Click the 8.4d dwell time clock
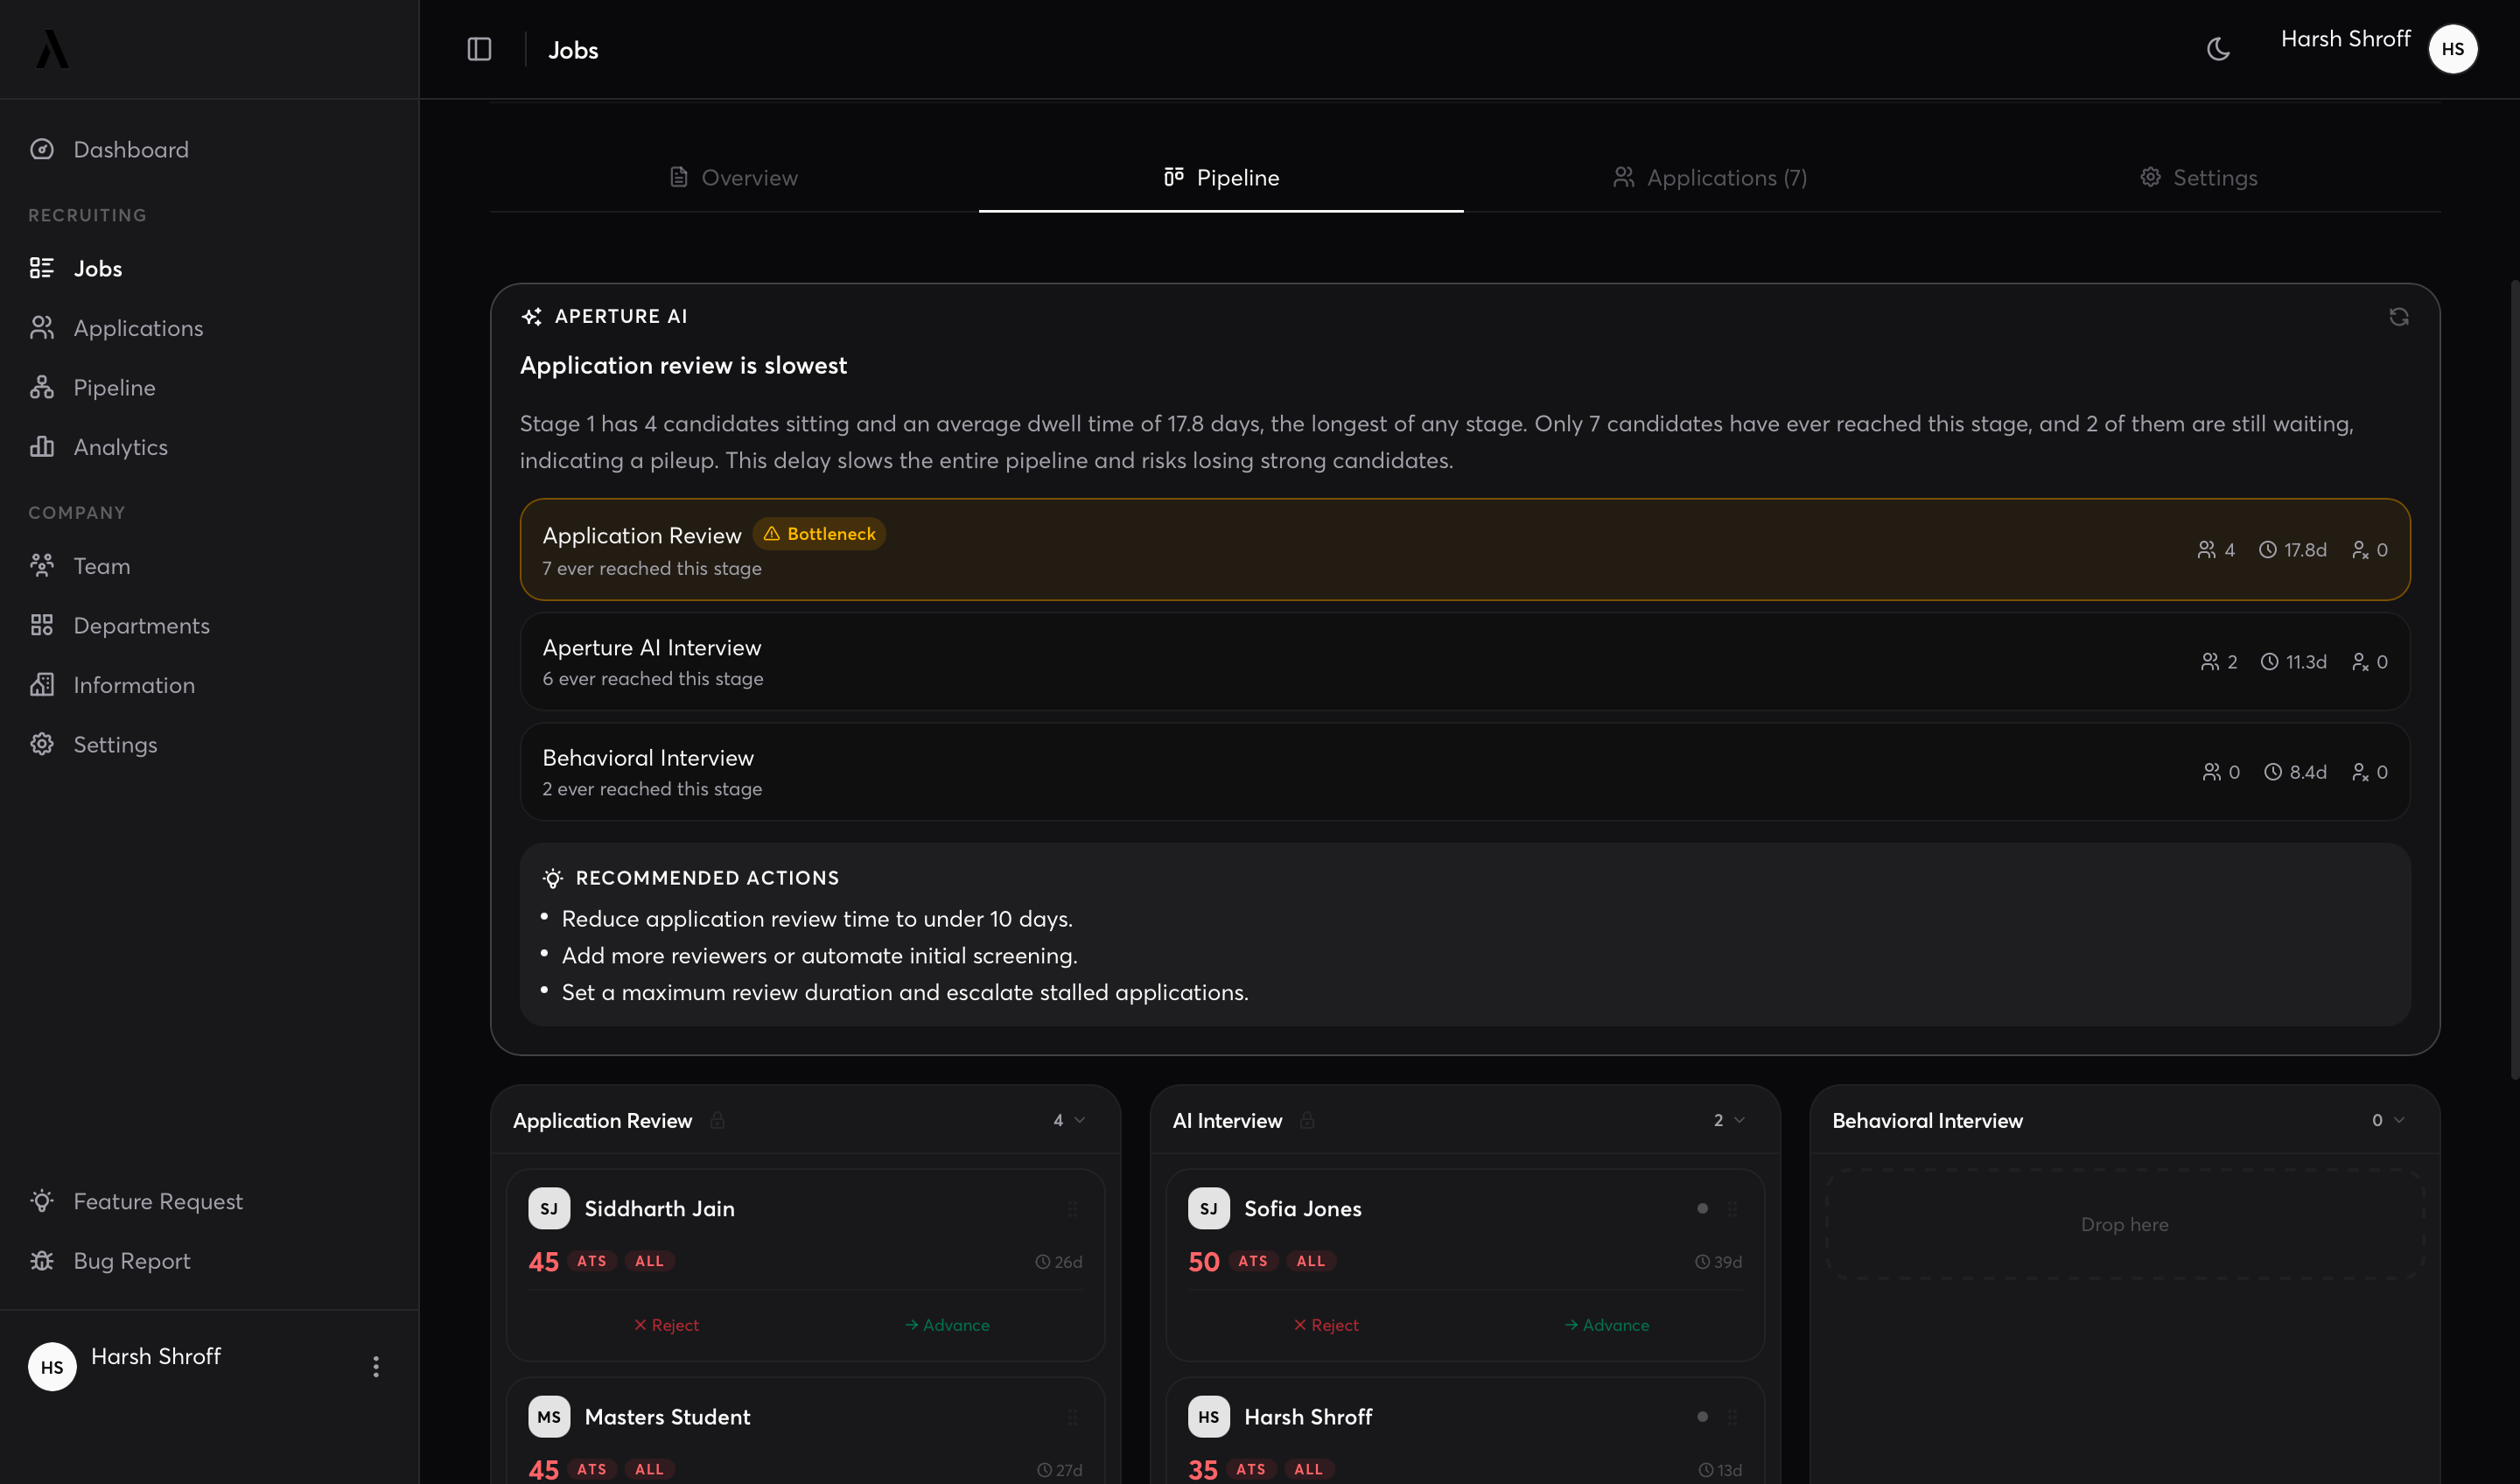 click(x=2273, y=772)
